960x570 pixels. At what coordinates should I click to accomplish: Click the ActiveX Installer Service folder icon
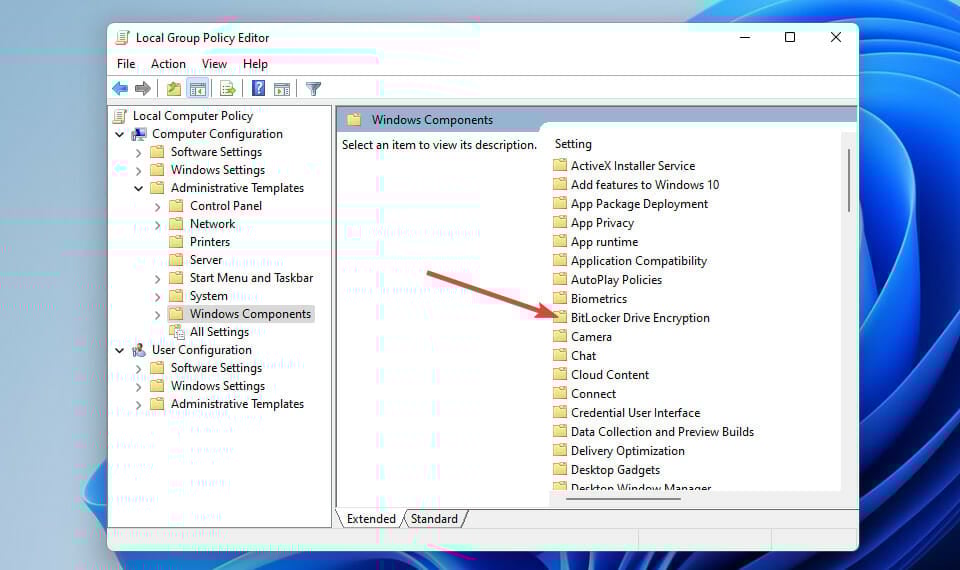560,165
